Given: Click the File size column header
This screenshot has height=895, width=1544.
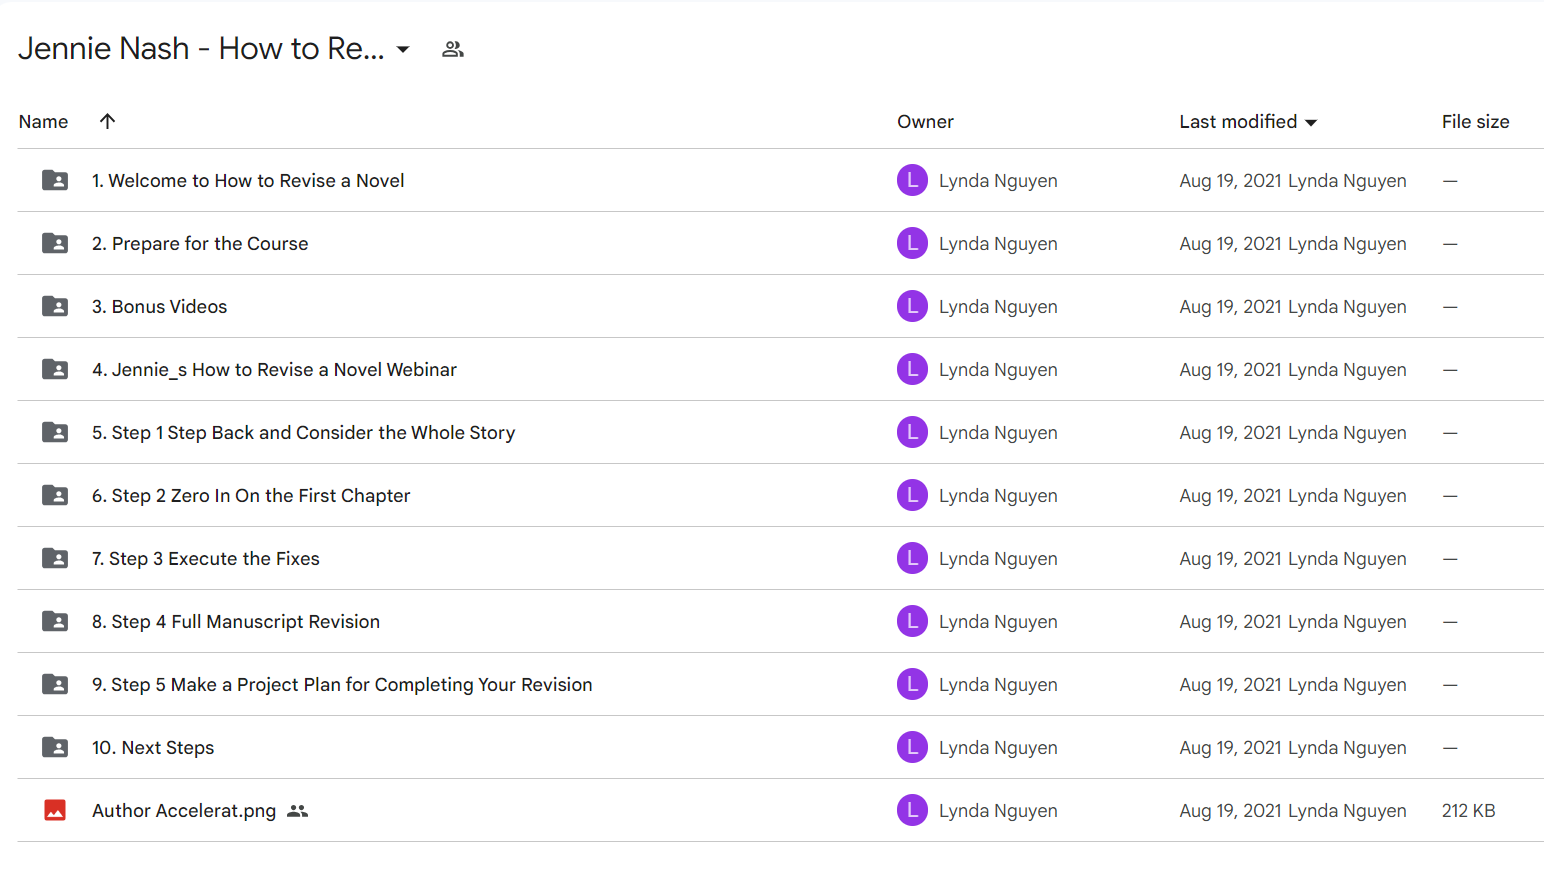Looking at the screenshot, I should [1475, 122].
